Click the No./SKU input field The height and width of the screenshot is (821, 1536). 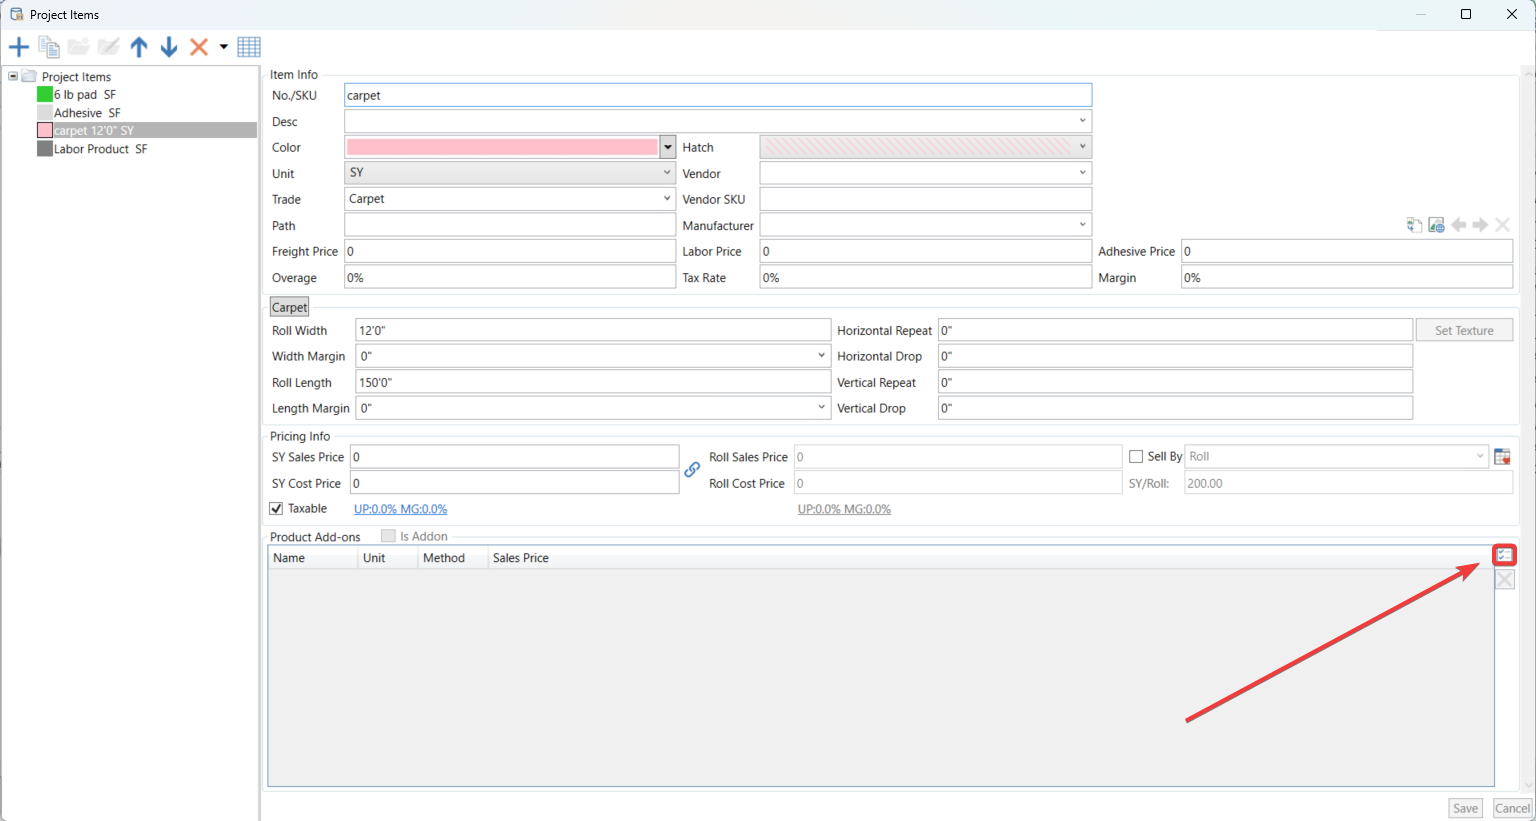(x=718, y=95)
